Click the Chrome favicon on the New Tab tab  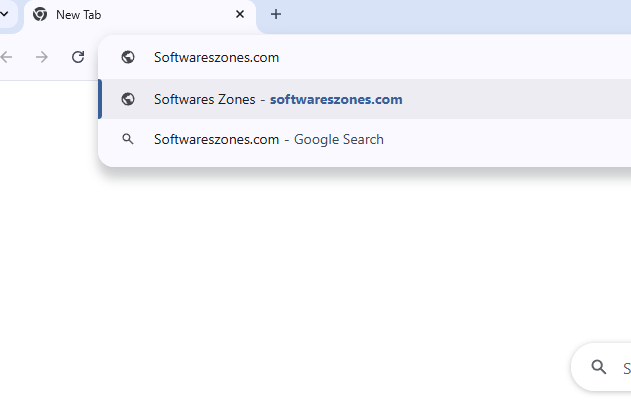point(40,15)
